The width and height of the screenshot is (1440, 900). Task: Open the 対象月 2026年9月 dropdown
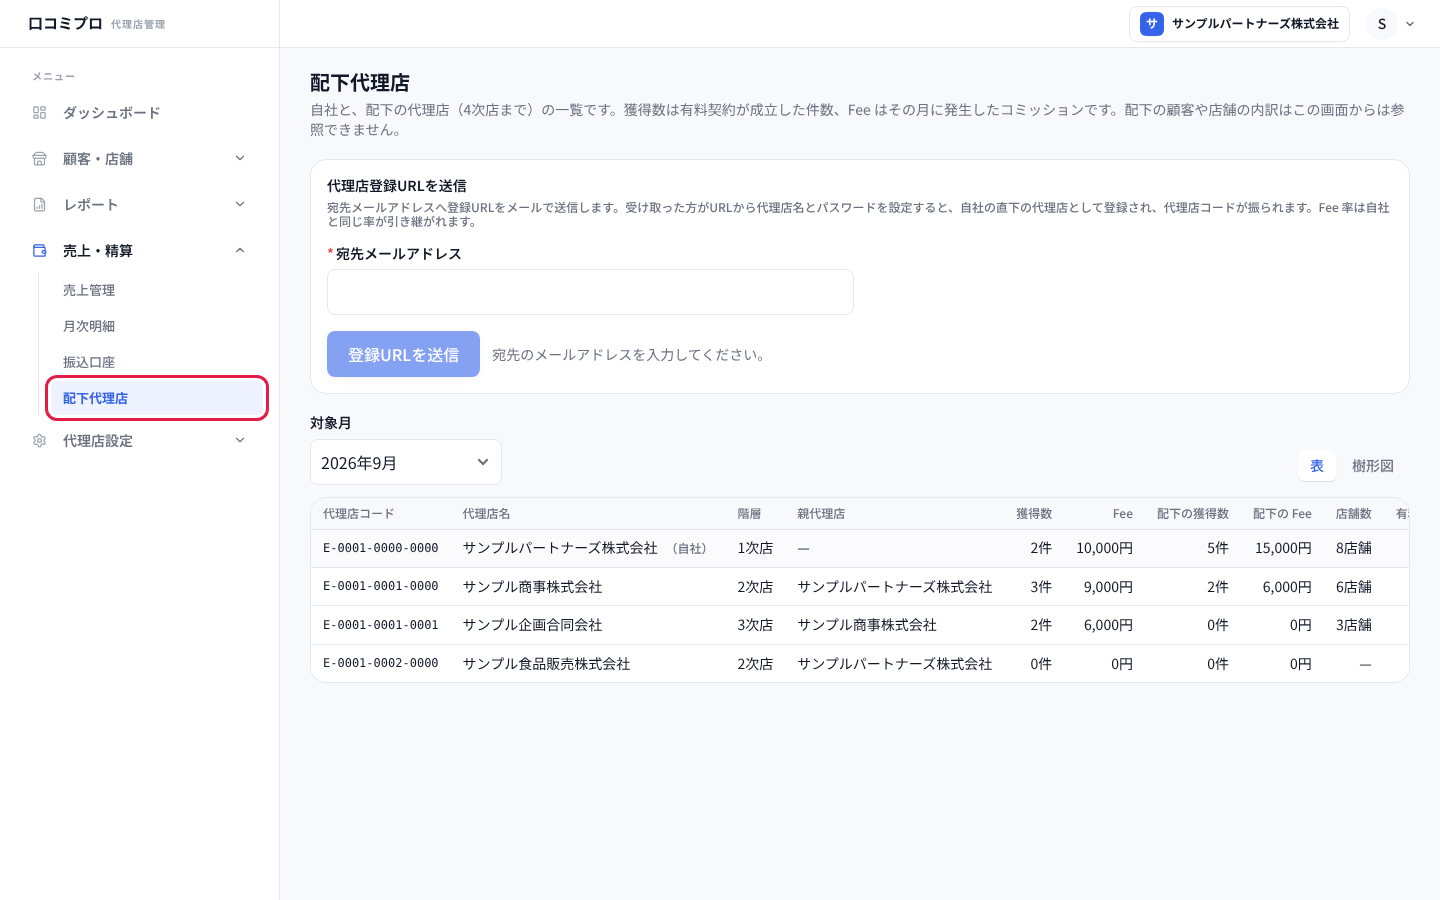tap(406, 462)
